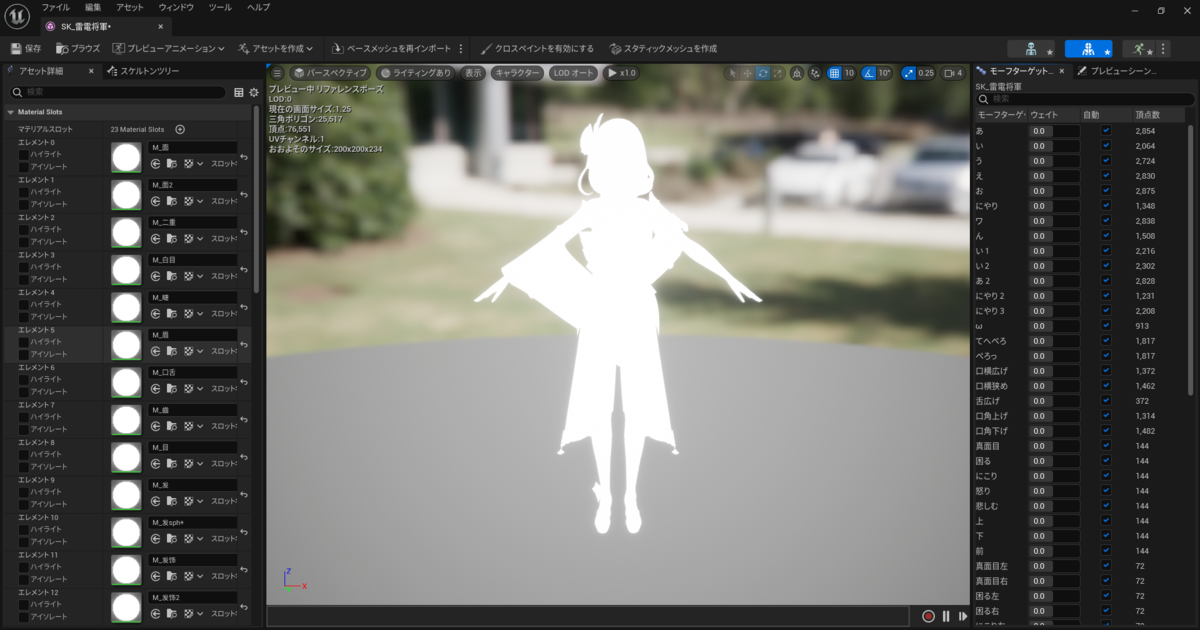The height and width of the screenshot is (630, 1200).
Task: Enable ハイライト checkbox for エレメント 2
Action: (24, 229)
